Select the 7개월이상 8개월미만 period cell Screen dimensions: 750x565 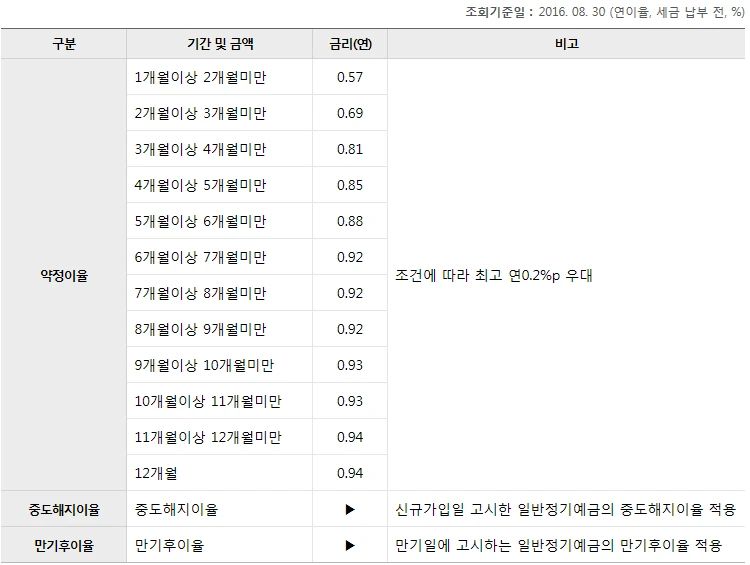point(220,293)
